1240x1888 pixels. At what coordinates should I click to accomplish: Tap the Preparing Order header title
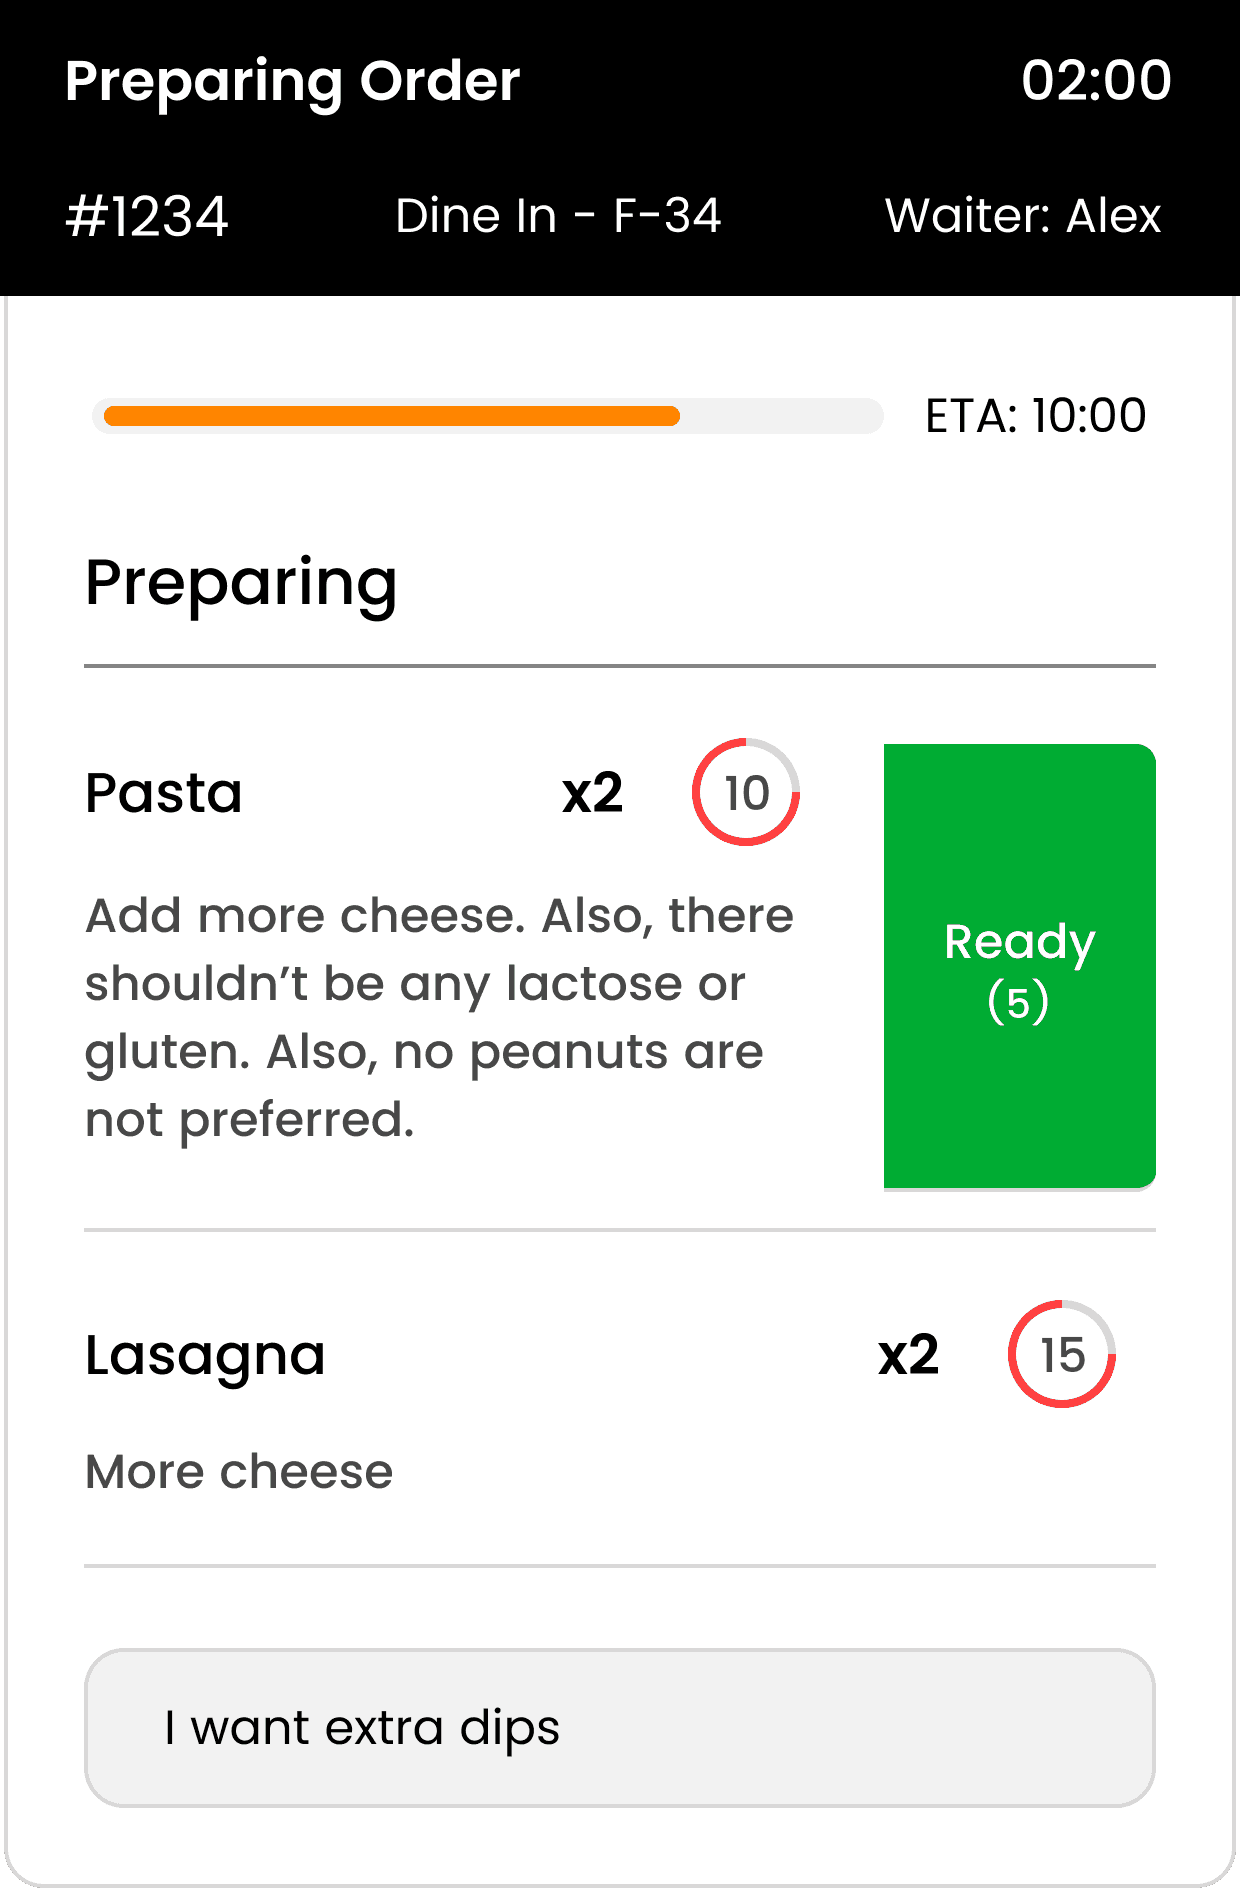coord(292,81)
